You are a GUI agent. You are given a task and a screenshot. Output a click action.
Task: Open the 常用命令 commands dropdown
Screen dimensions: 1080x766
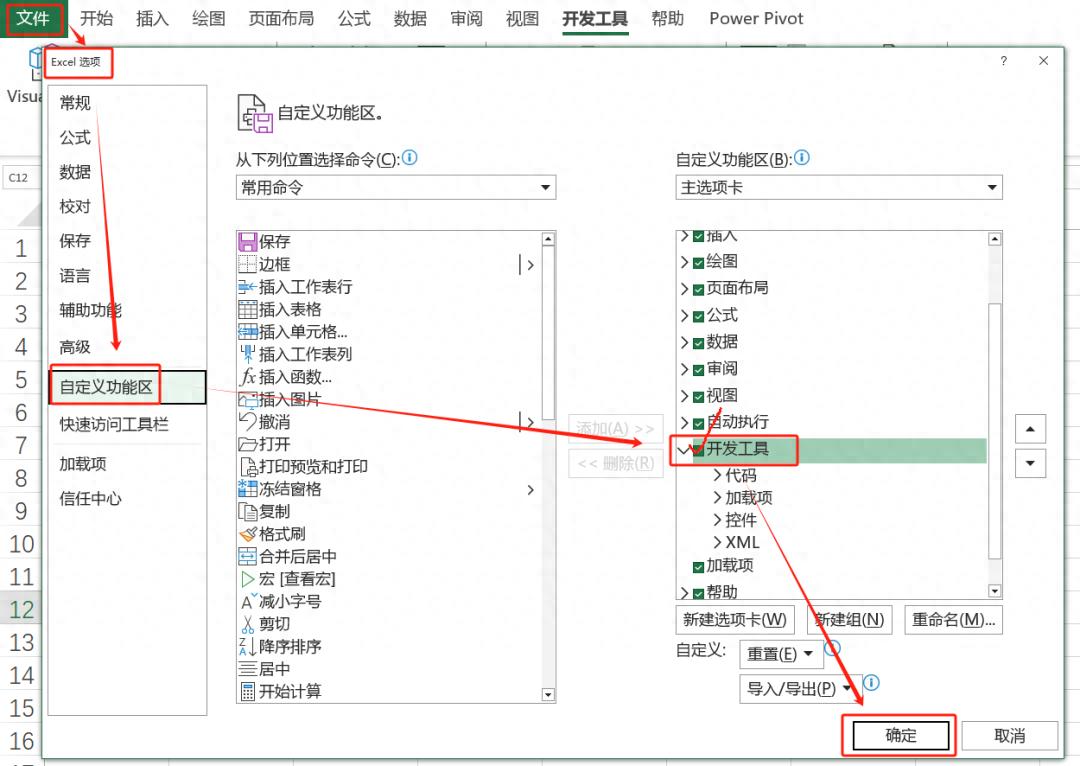pyautogui.click(x=396, y=187)
